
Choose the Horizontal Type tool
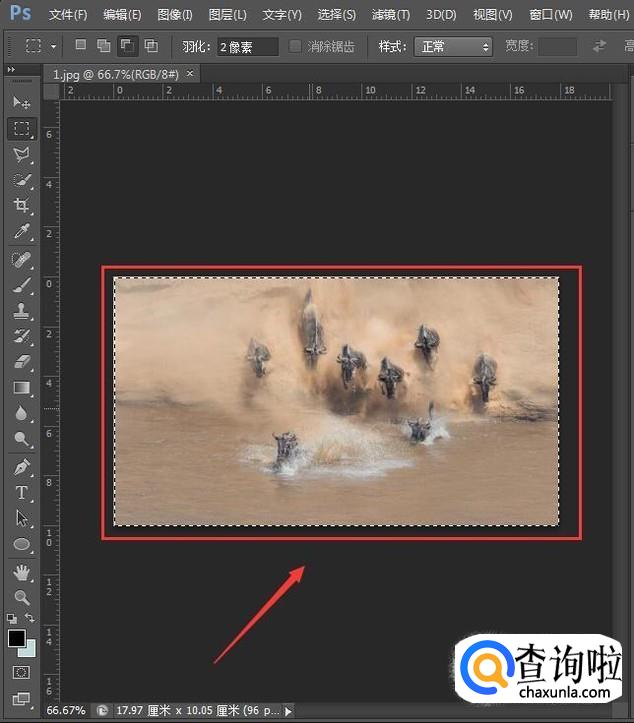pyautogui.click(x=21, y=493)
